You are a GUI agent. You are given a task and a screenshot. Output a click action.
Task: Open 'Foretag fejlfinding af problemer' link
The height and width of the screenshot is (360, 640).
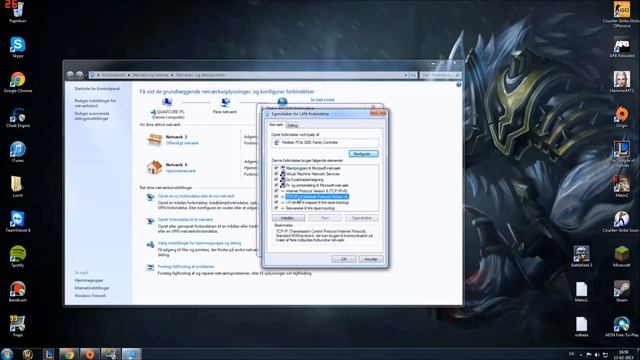(186, 267)
